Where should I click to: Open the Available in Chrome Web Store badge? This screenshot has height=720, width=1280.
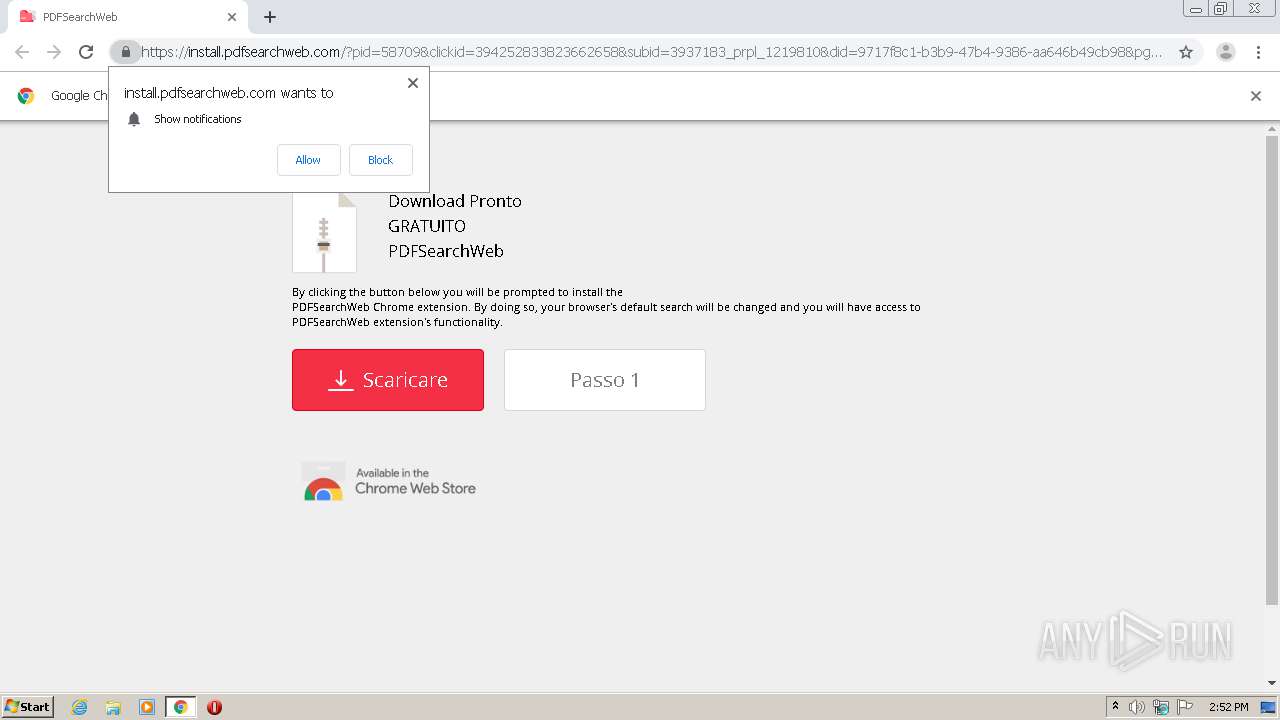[388, 481]
